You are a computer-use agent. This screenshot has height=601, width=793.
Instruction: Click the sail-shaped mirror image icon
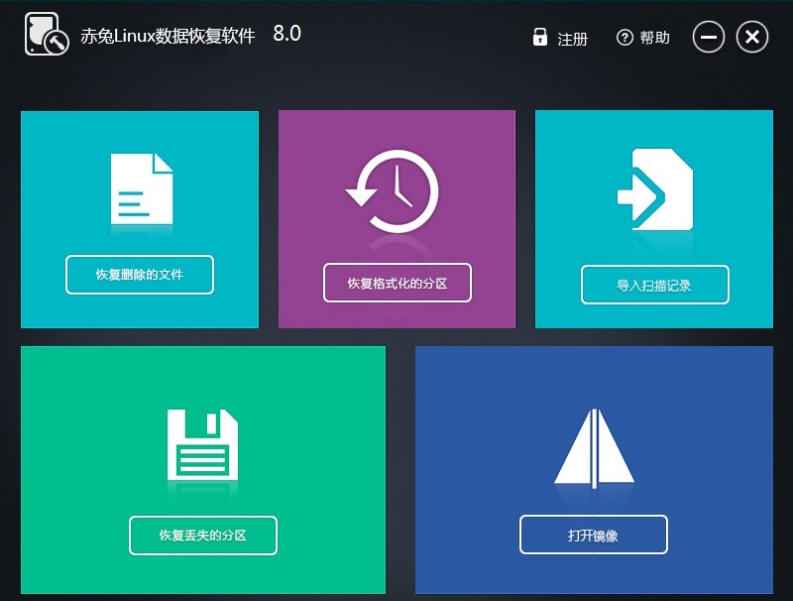594,448
